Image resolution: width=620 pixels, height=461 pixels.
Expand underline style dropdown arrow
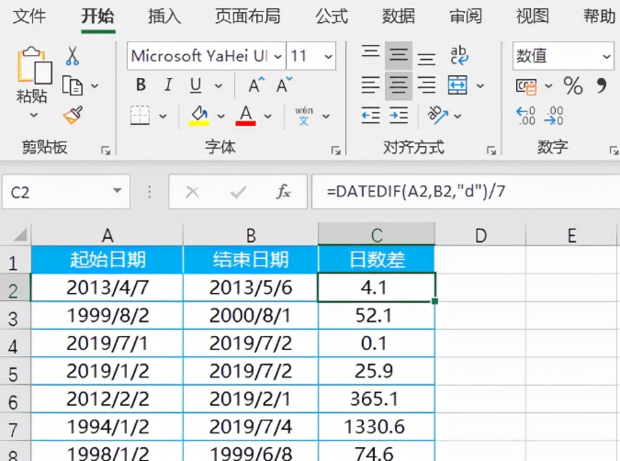click(219, 86)
